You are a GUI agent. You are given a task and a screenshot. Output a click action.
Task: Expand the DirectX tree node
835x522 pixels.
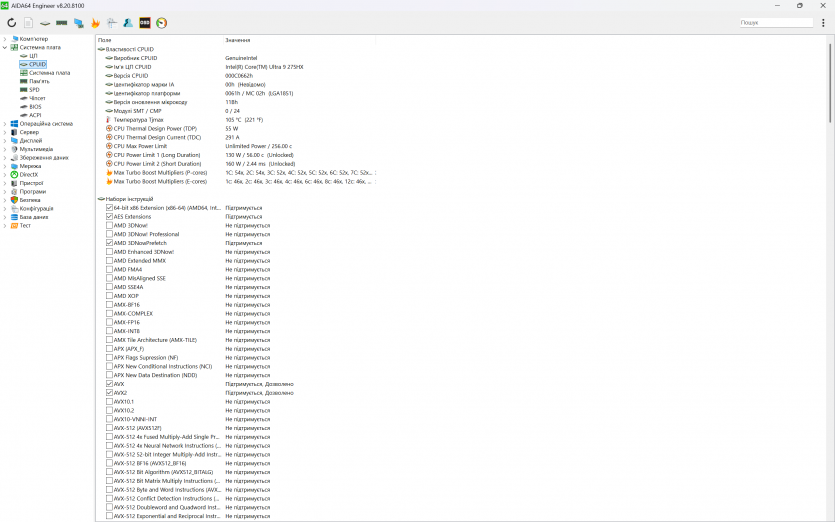[x=4, y=174]
